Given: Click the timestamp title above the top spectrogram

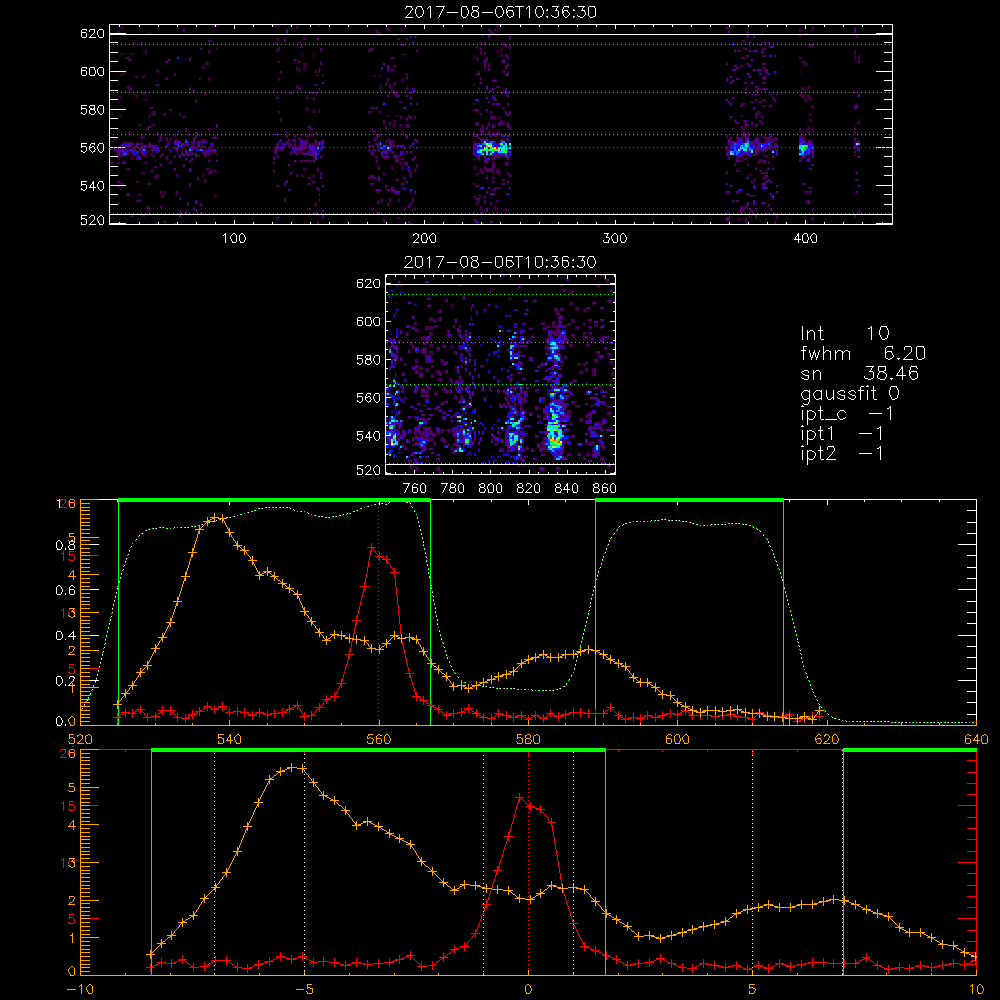Looking at the screenshot, I should [501, 12].
